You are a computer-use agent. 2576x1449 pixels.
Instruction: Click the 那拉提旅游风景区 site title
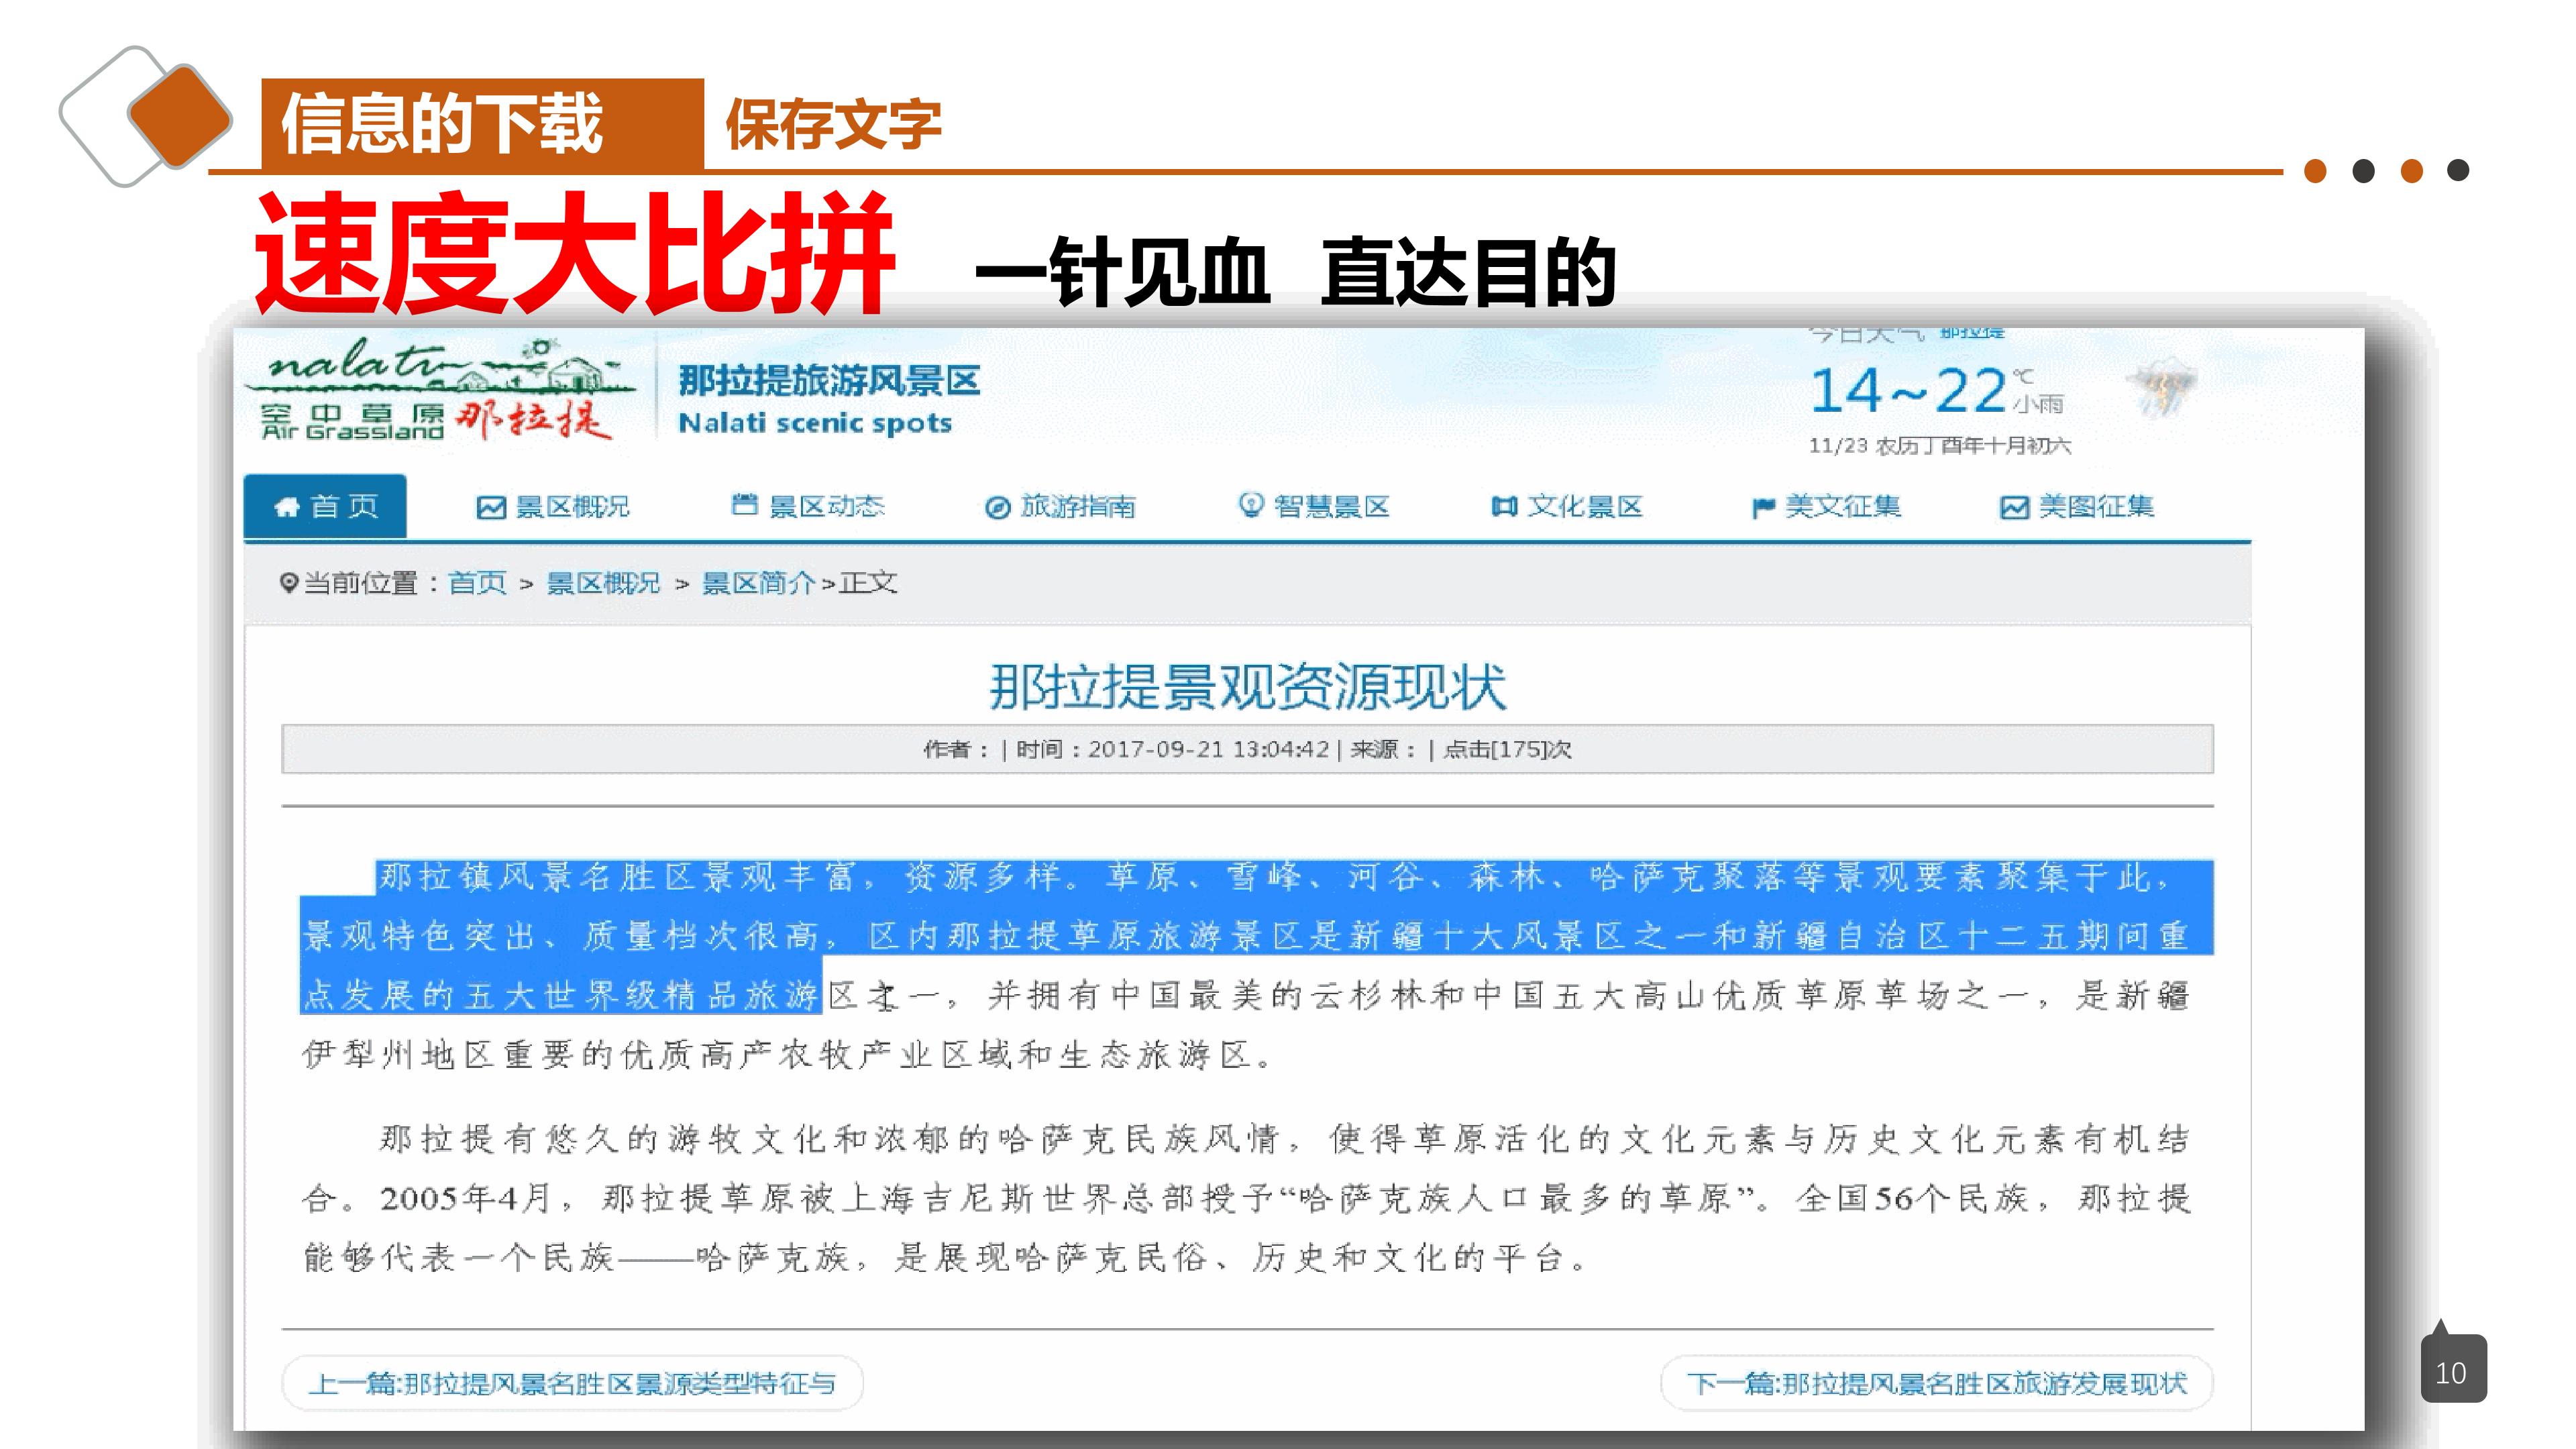point(829,381)
